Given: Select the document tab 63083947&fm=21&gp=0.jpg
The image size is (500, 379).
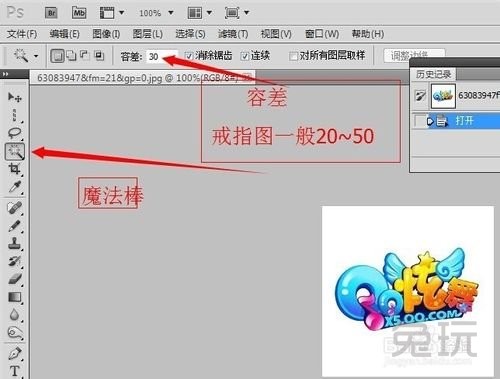Looking at the screenshot, I should point(142,78).
